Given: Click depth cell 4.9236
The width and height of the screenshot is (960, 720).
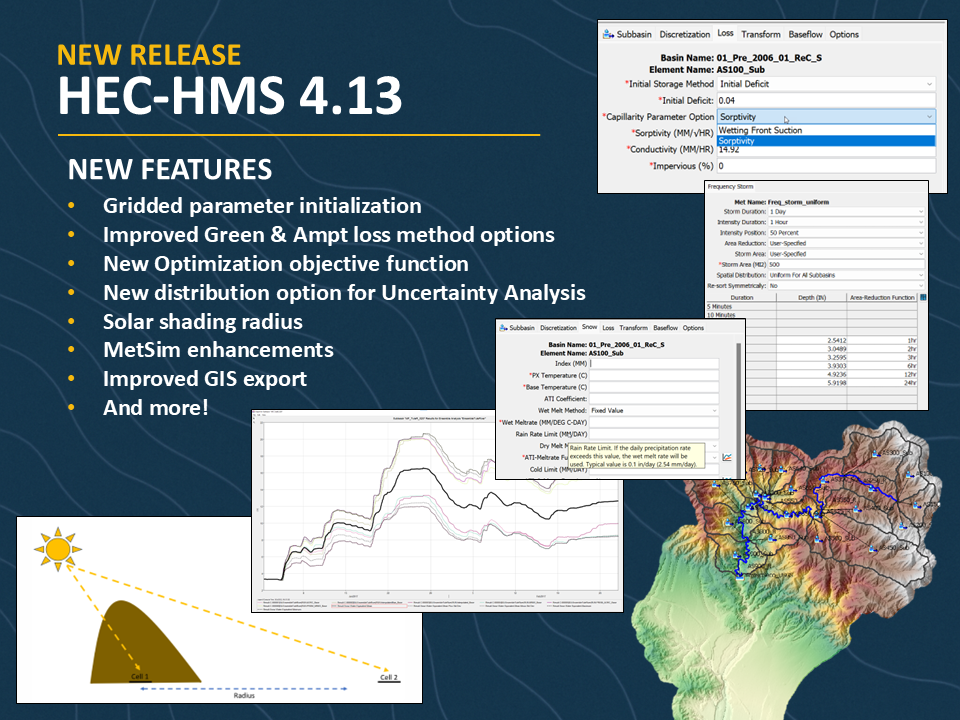Looking at the screenshot, I should click(812, 374).
